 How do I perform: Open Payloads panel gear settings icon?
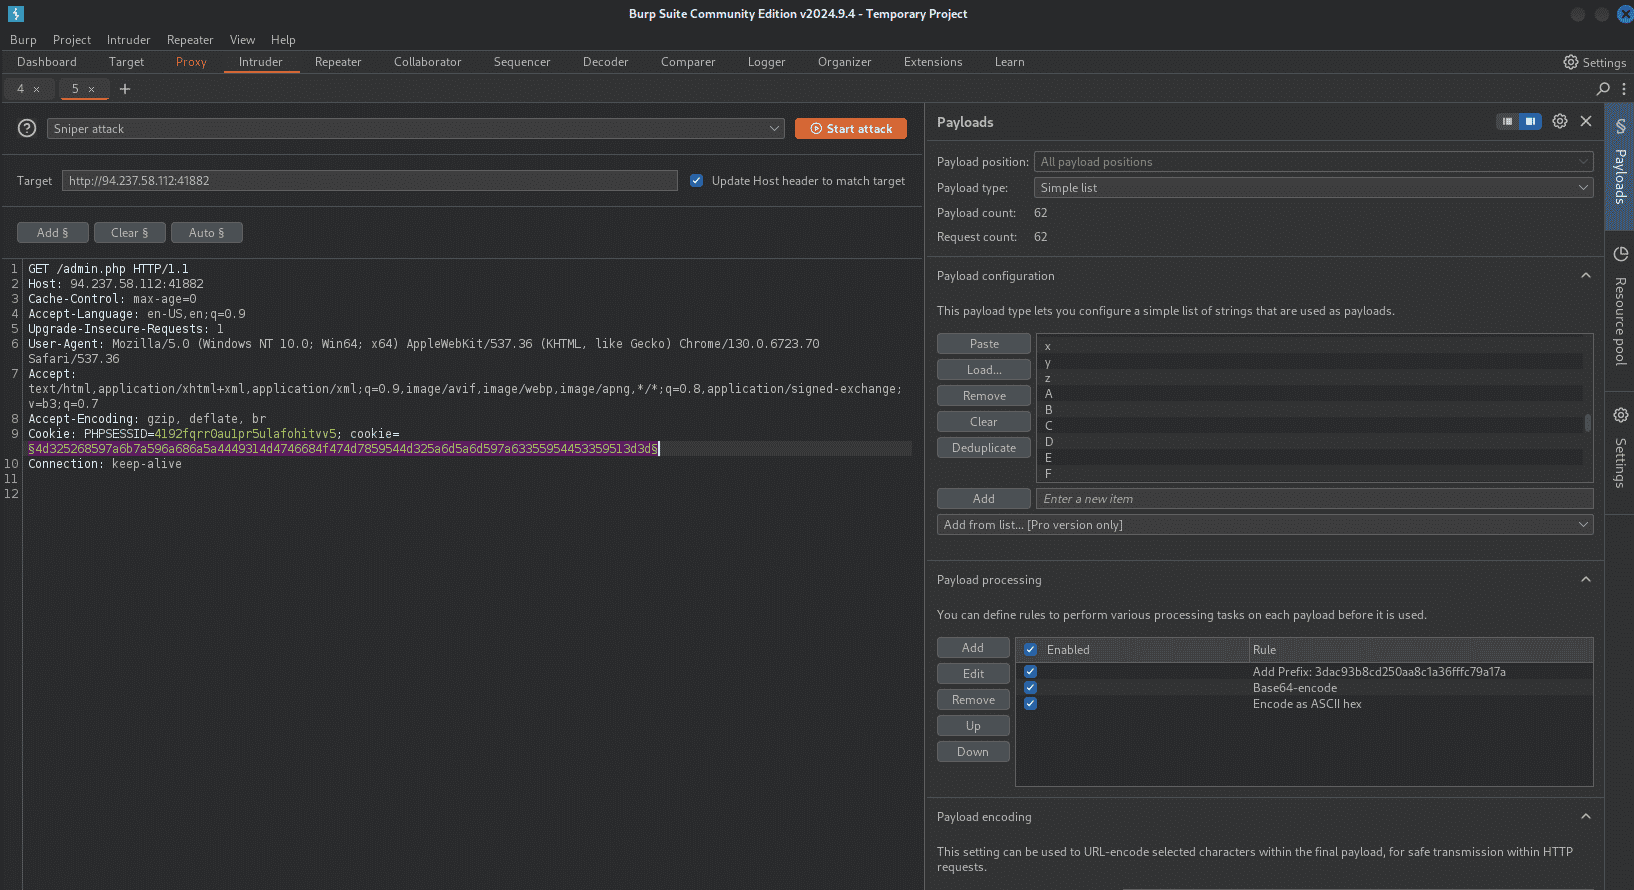(1560, 121)
